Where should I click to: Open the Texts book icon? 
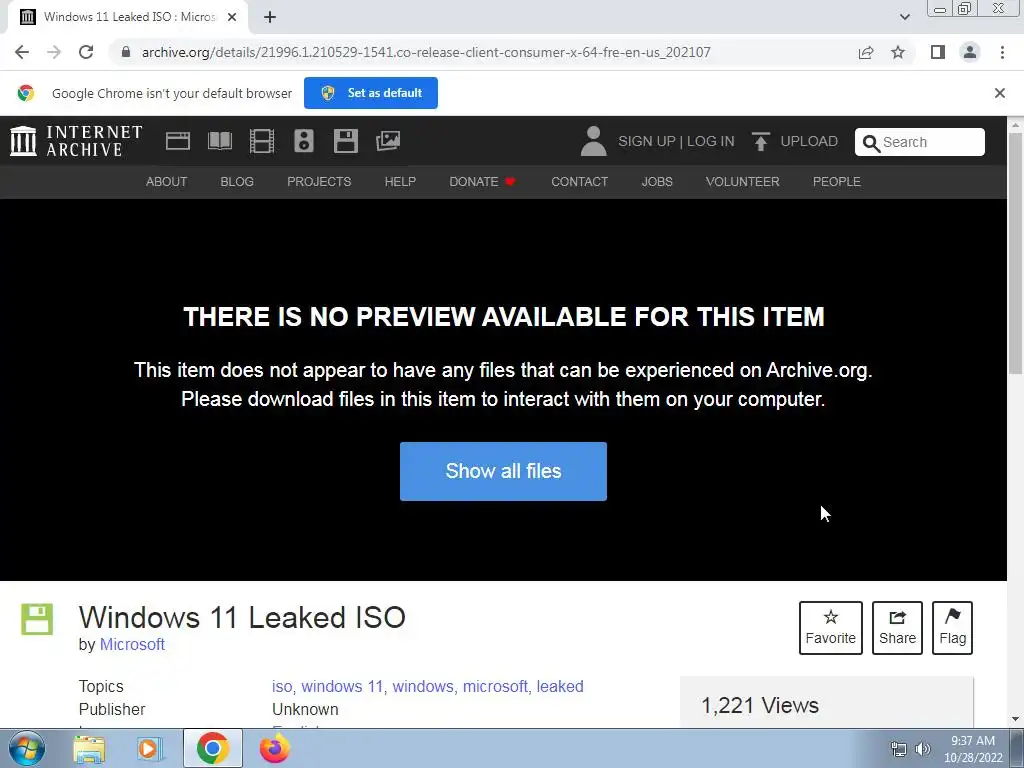coord(219,141)
